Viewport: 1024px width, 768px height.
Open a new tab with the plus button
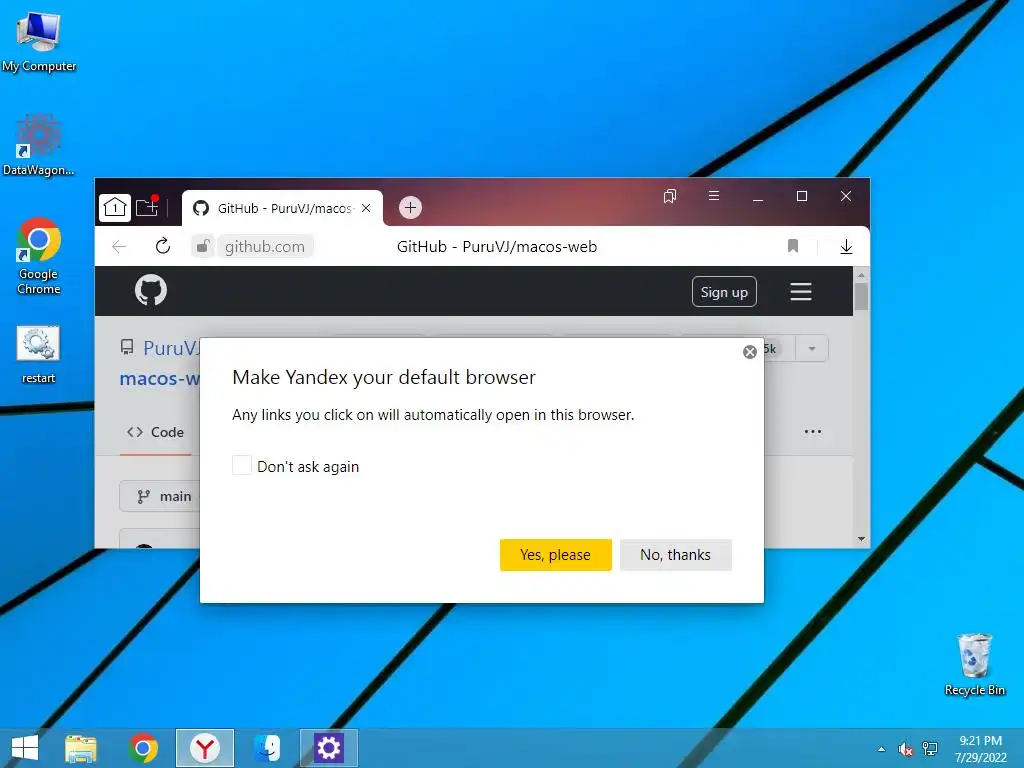click(410, 208)
